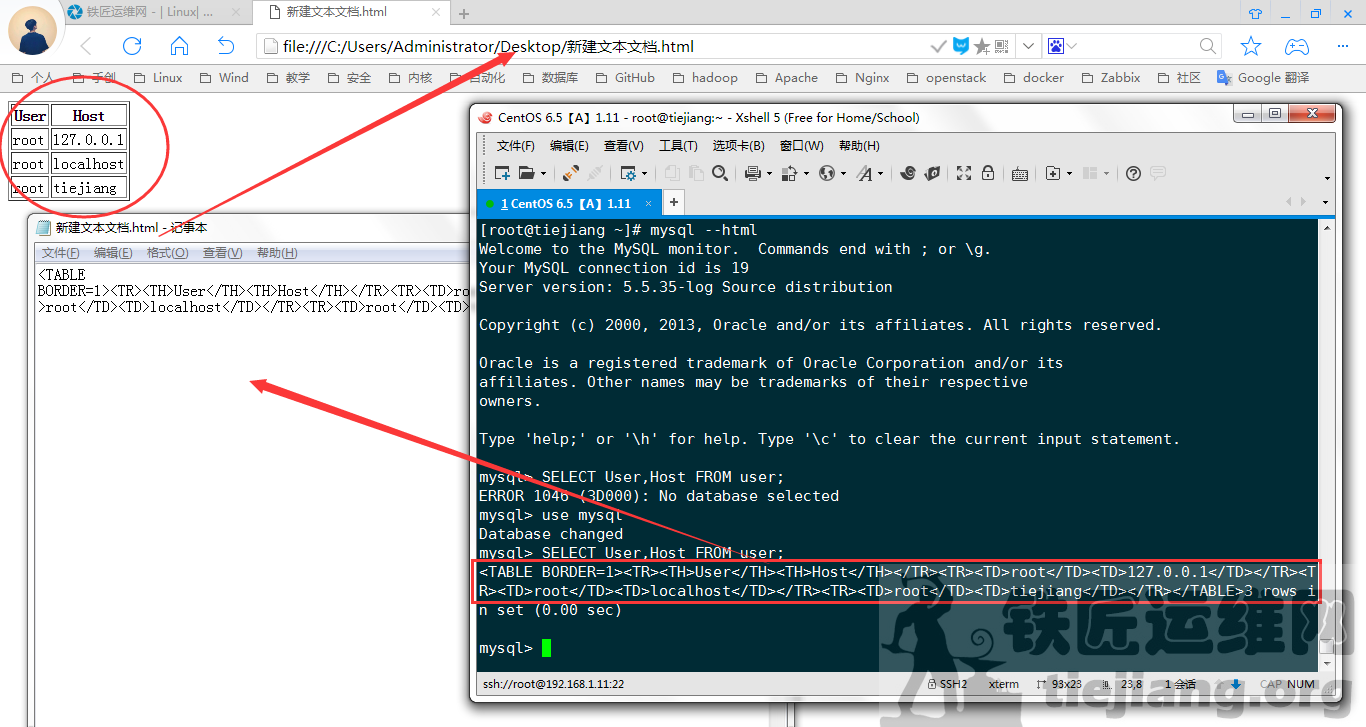Open Xshell 工具(T) menu
This screenshot has height=727, width=1366.
[x=678, y=146]
